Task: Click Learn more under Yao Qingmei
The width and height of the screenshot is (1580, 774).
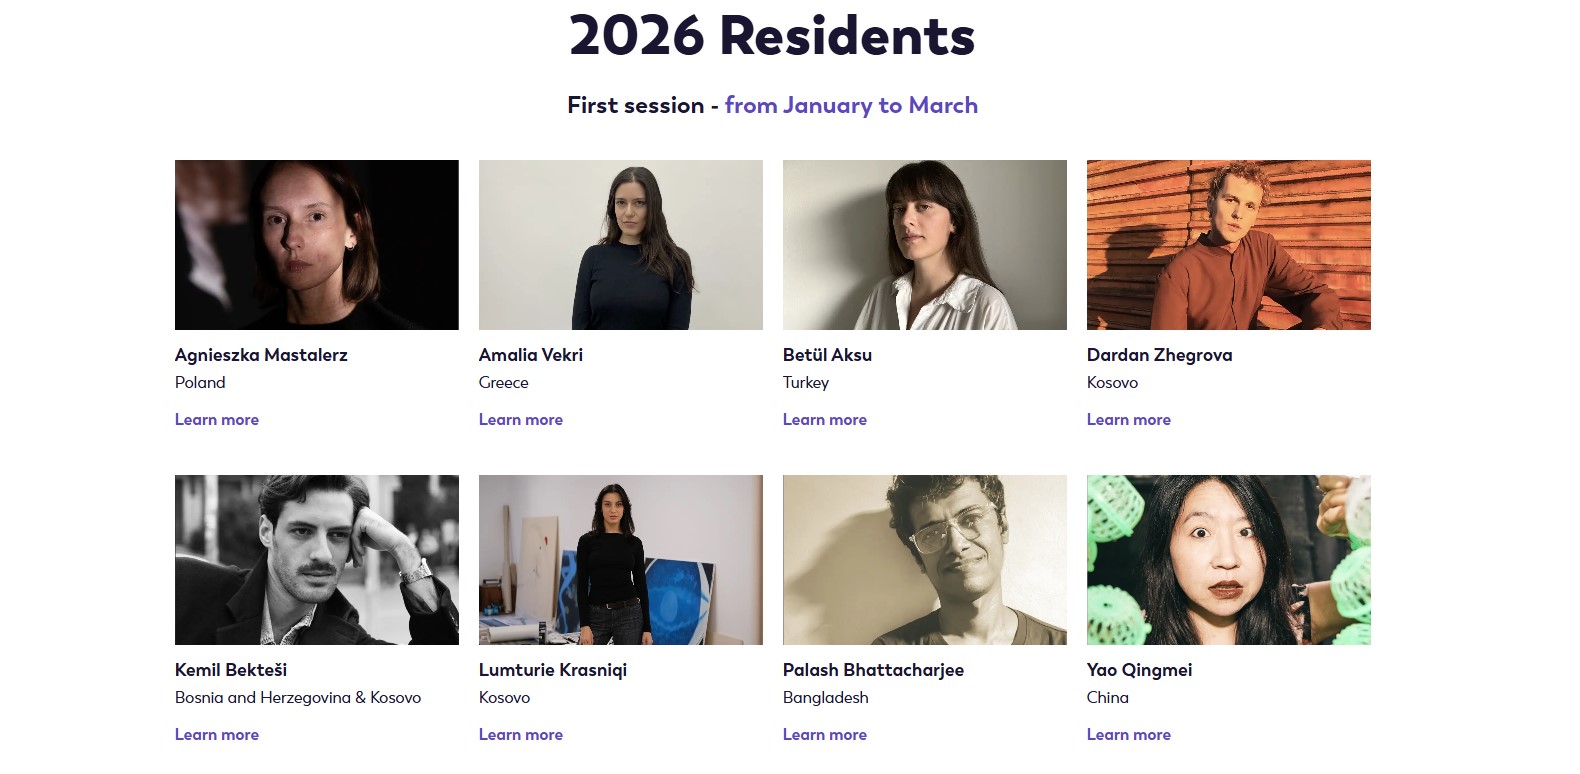Action: coord(1128,735)
